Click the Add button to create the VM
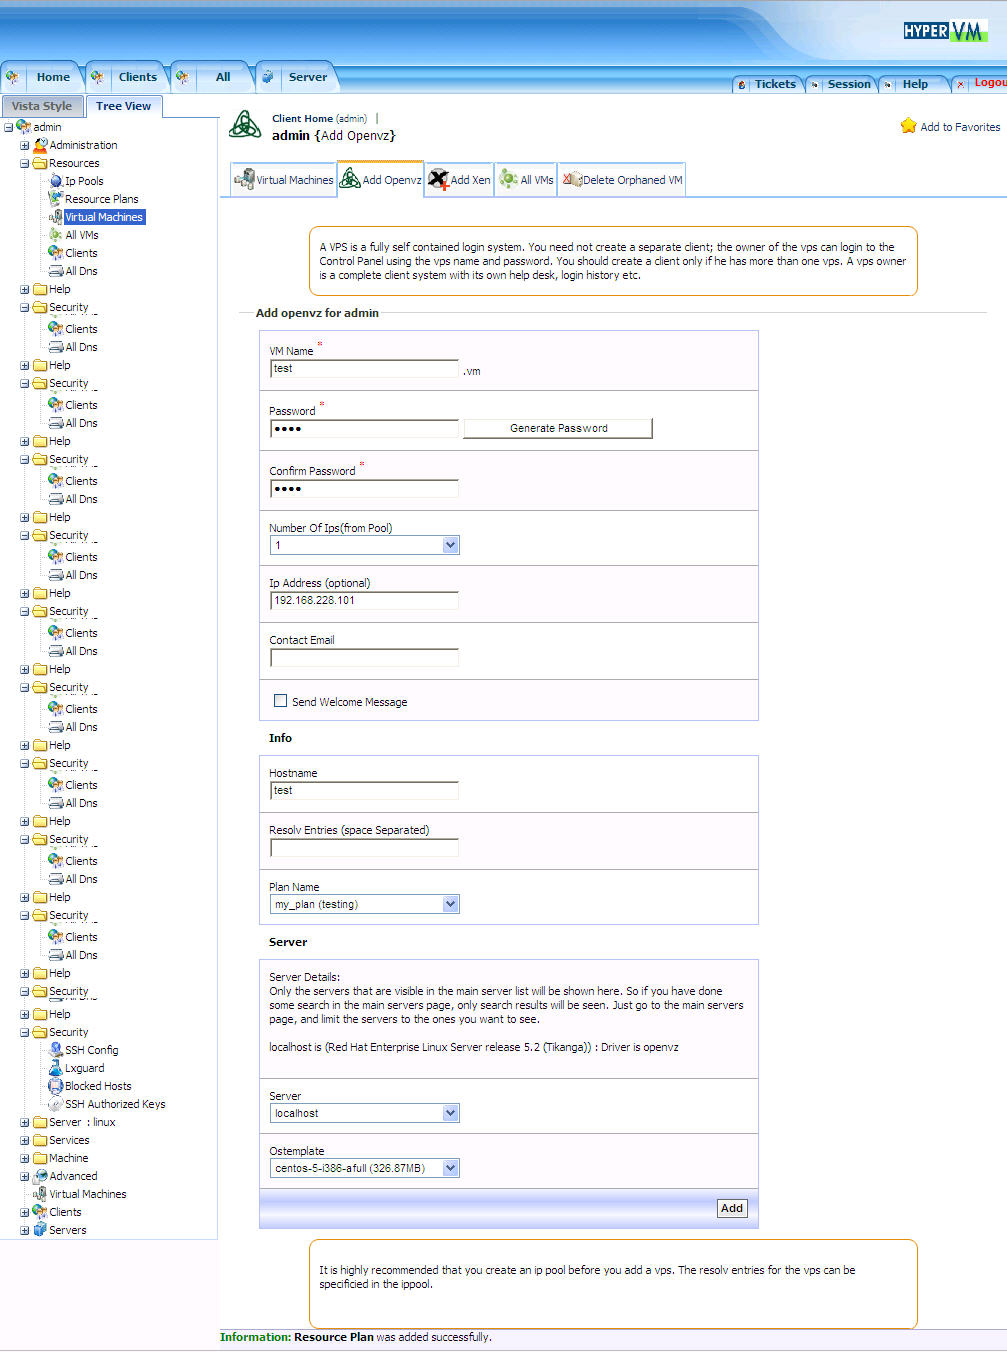This screenshot has width=1007, height=1352. click(x=731, y=1208)
